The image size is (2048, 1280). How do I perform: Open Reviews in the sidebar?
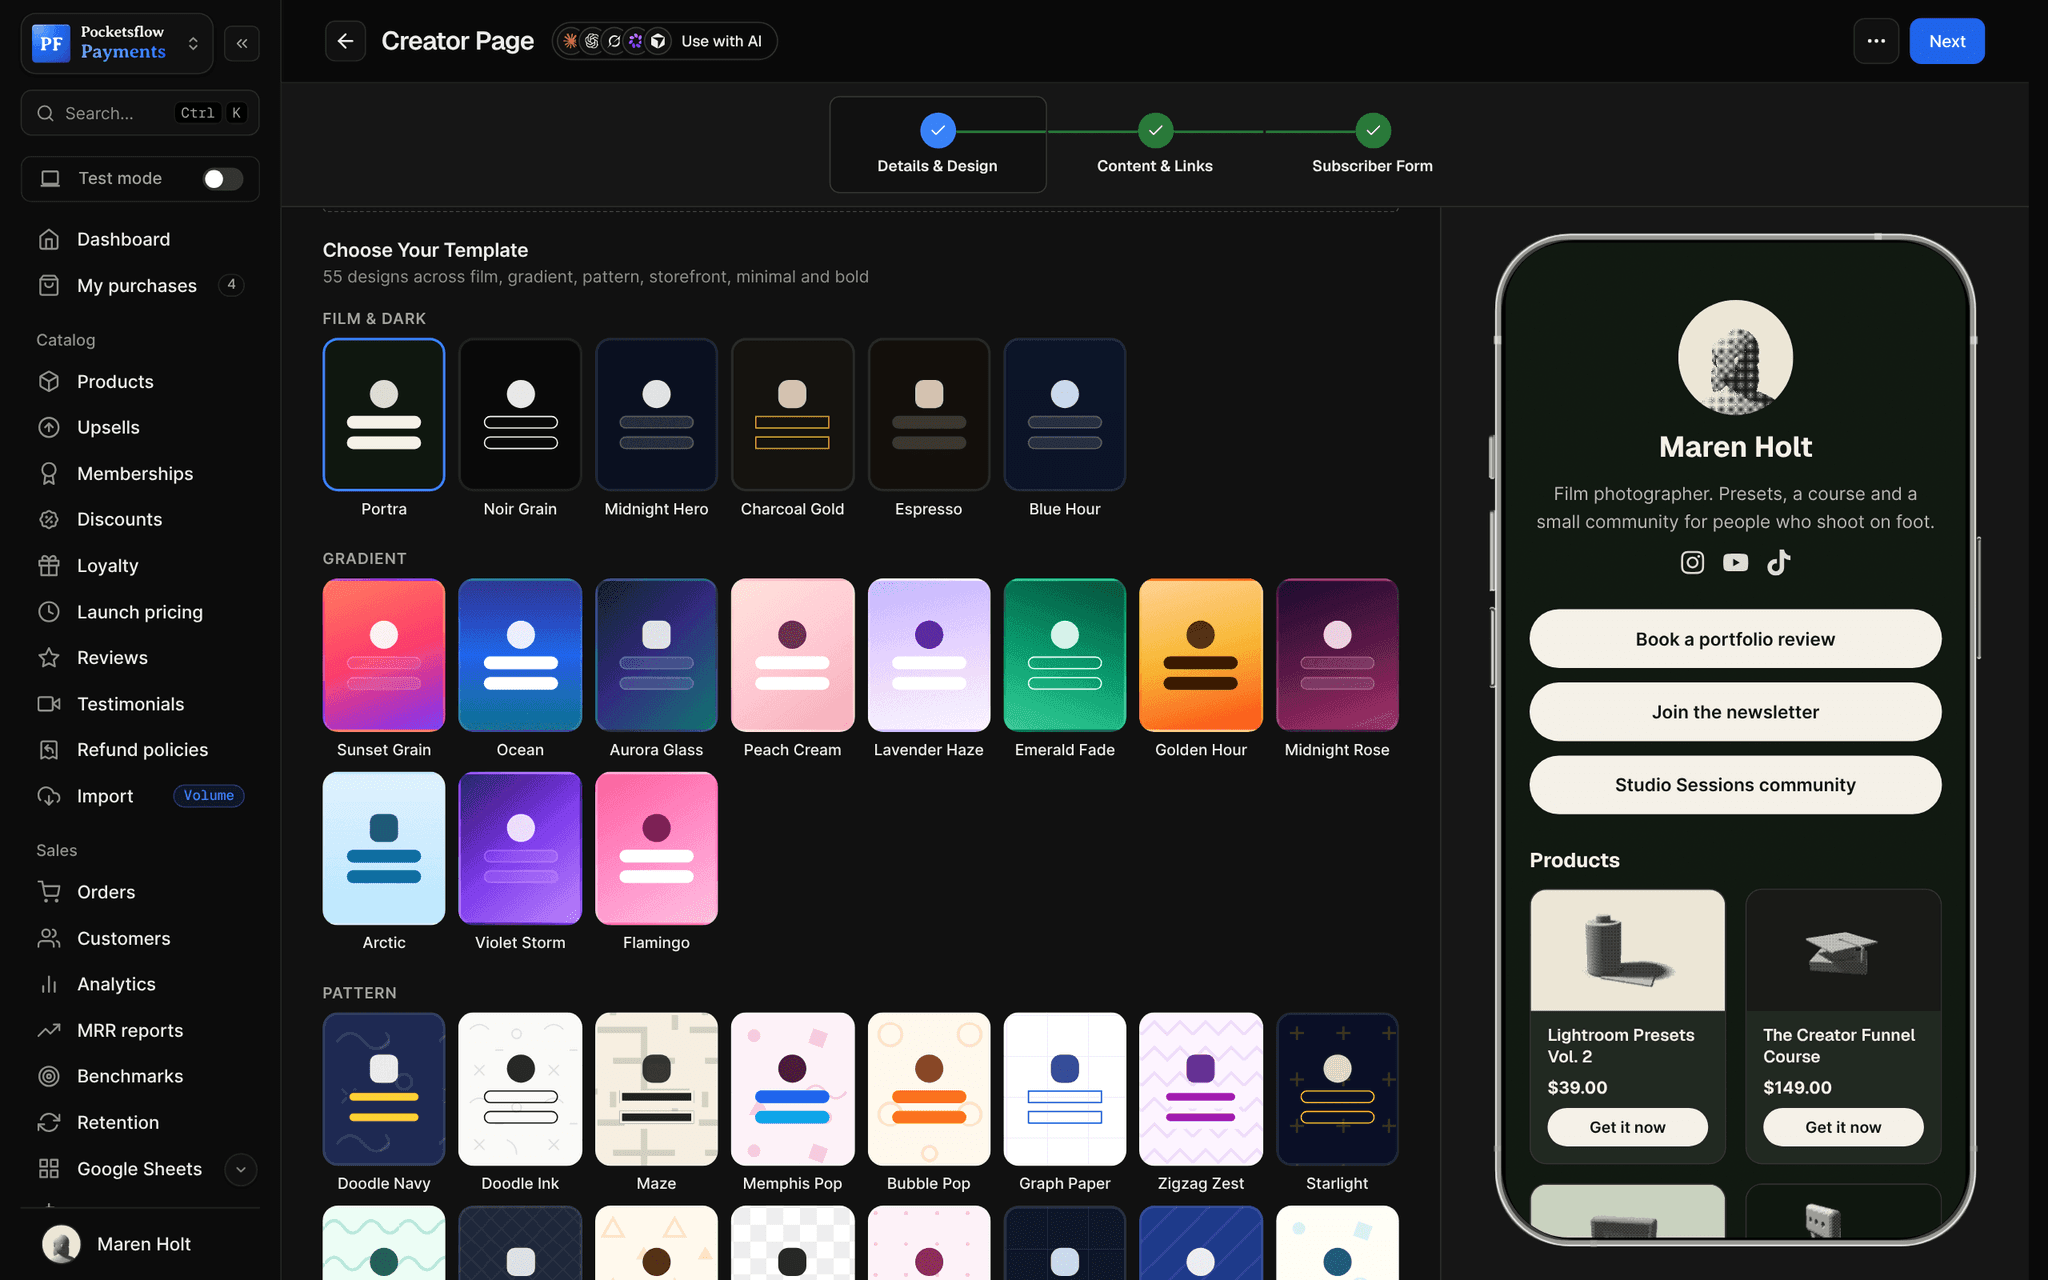coord(140,657)
